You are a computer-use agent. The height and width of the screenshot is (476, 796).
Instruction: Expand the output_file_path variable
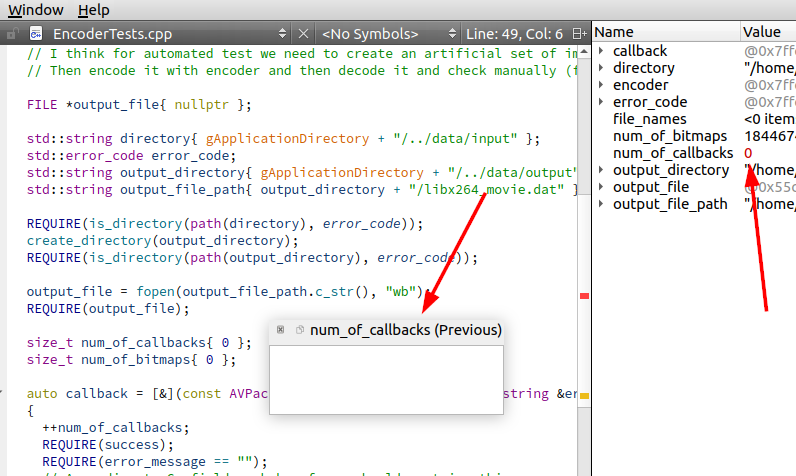(601, 204)
